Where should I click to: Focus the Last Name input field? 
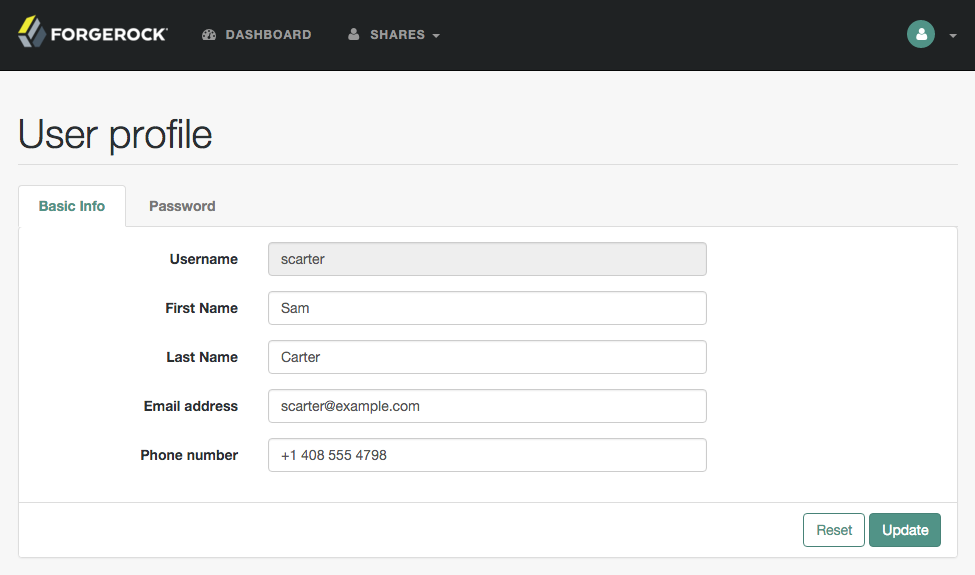coord(487,357)
